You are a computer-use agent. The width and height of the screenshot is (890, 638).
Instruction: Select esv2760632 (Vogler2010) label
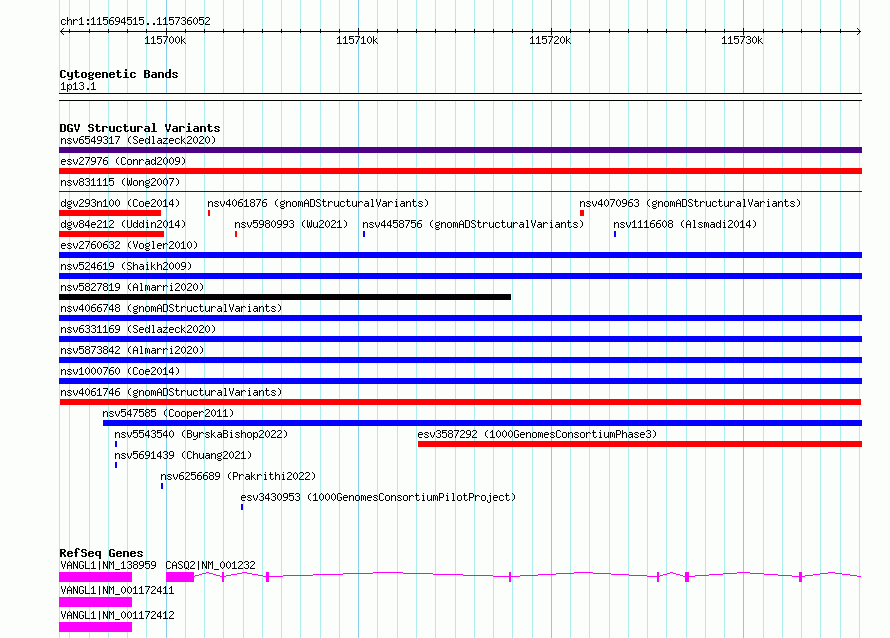click(129, 245)
